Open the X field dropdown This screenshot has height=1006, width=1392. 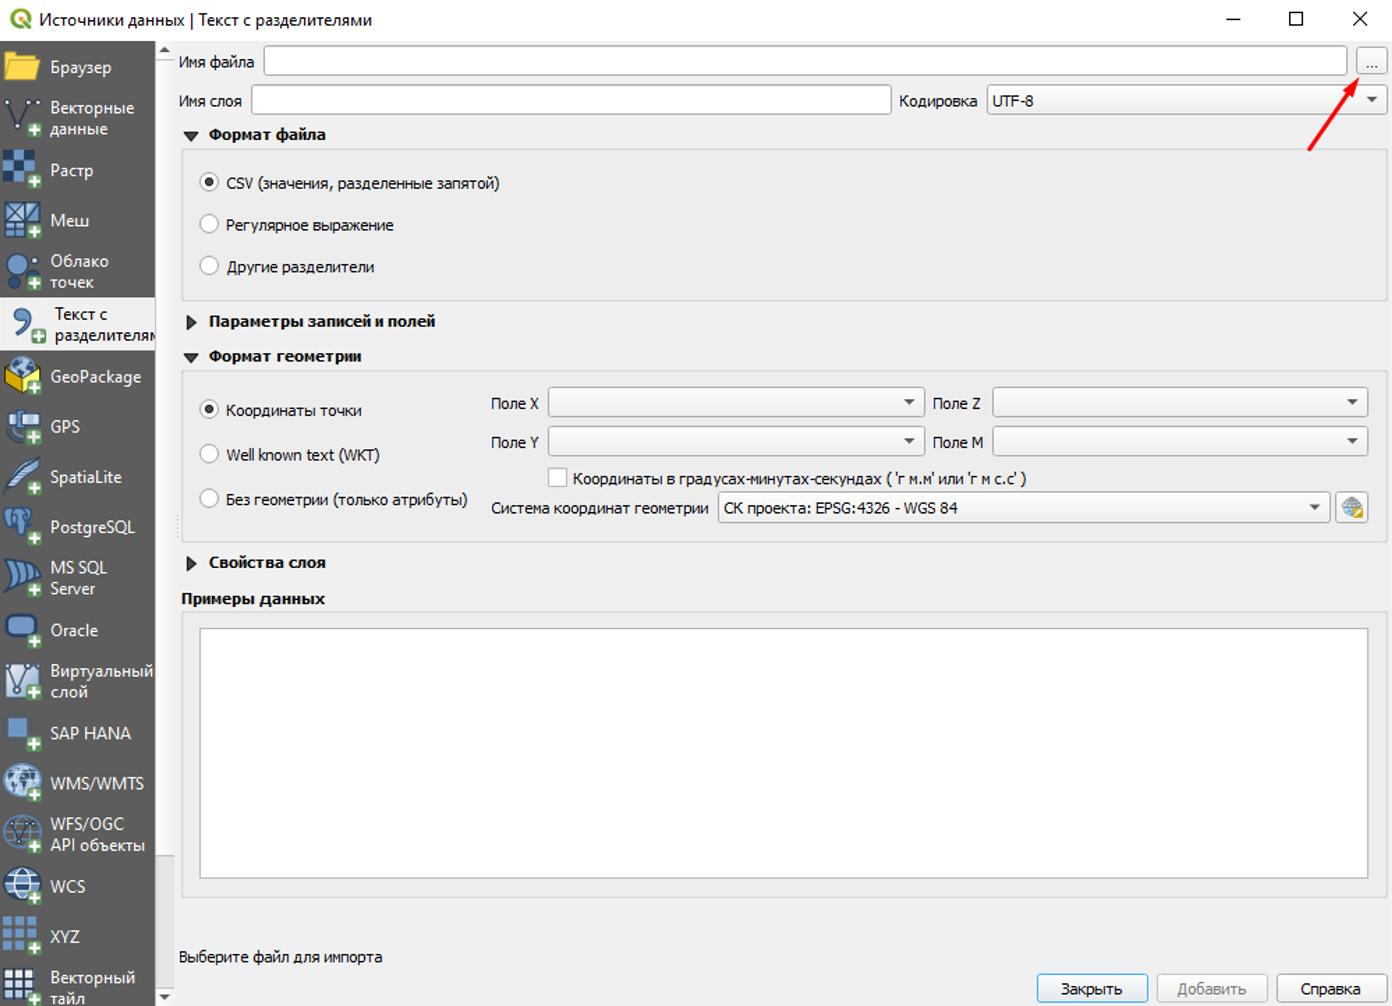(734, 403)
